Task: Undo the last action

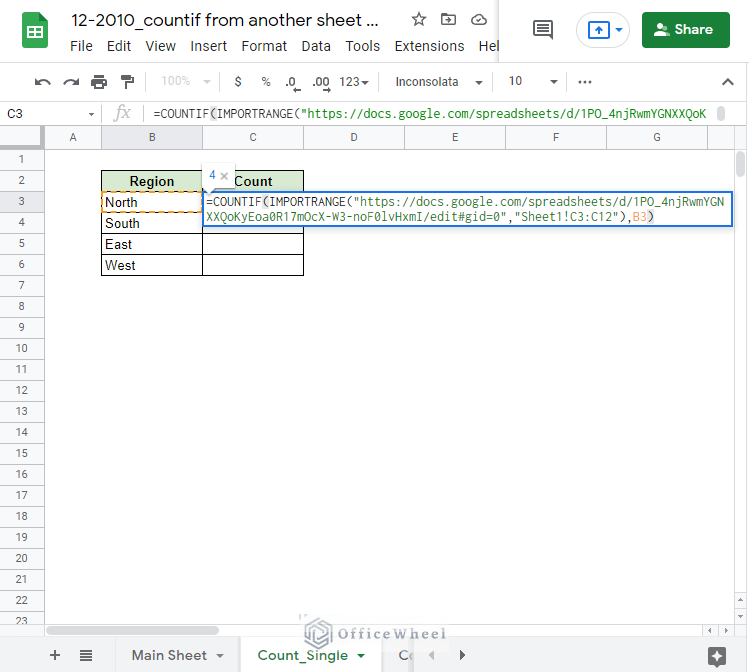Action: coord(43,82)
